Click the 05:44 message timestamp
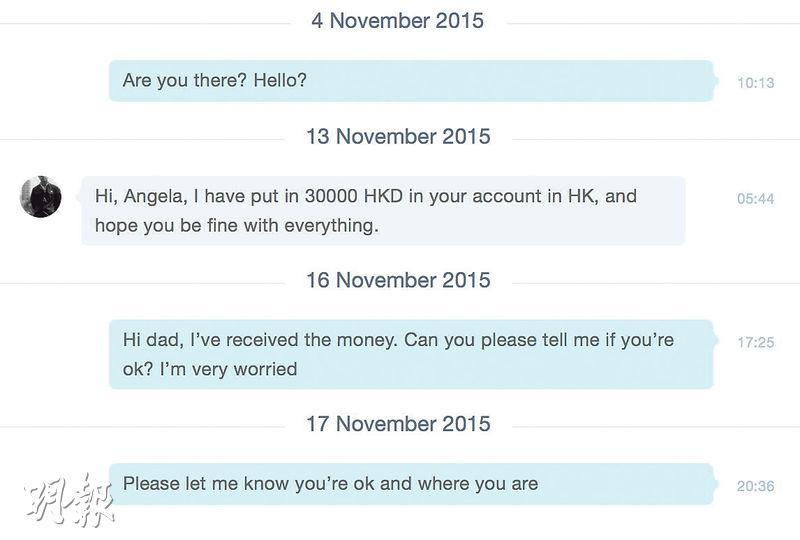 point(755,199)
